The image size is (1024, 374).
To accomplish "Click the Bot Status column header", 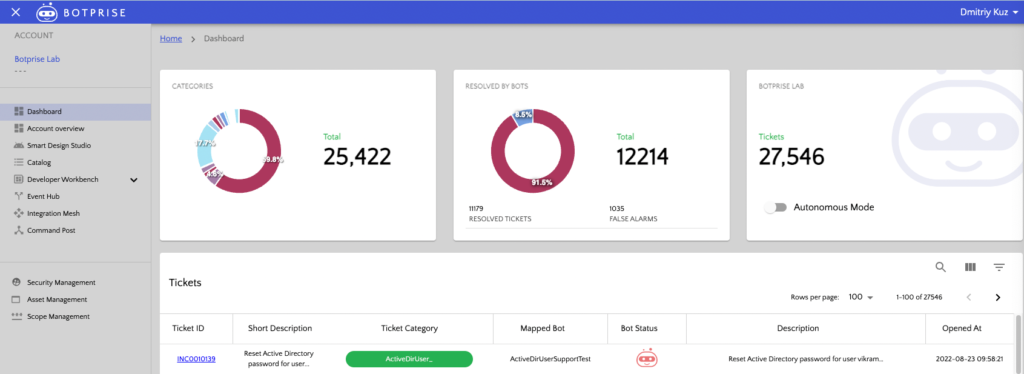I will point(639,328).
